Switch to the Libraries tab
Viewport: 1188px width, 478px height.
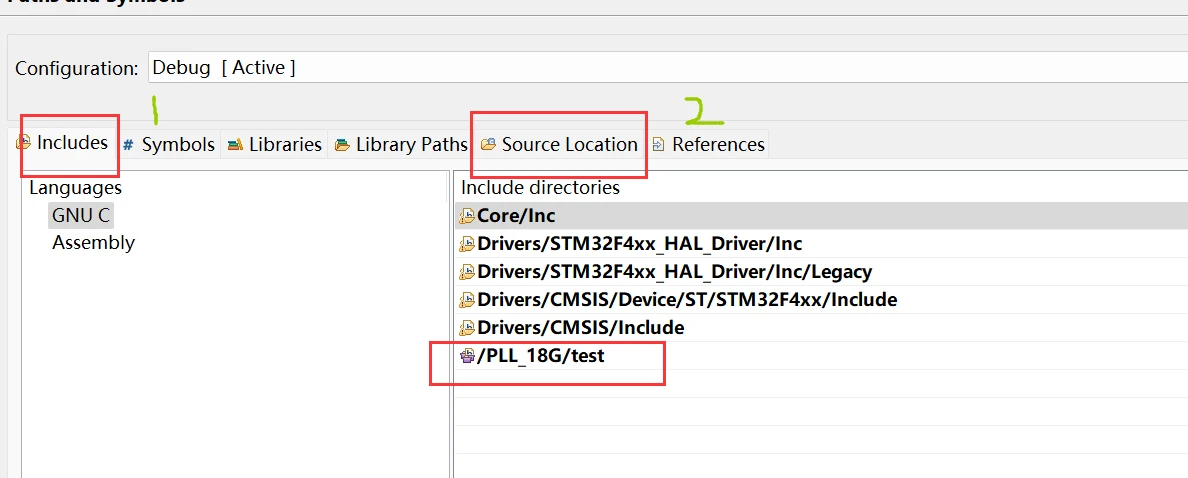[x=285, y=145]
